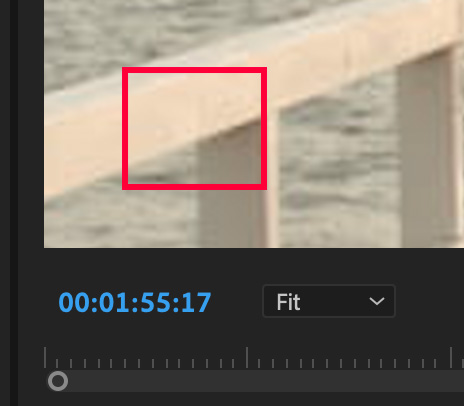
Task: Click the black panel divider strip at left
Action: [x=13, y=203]
